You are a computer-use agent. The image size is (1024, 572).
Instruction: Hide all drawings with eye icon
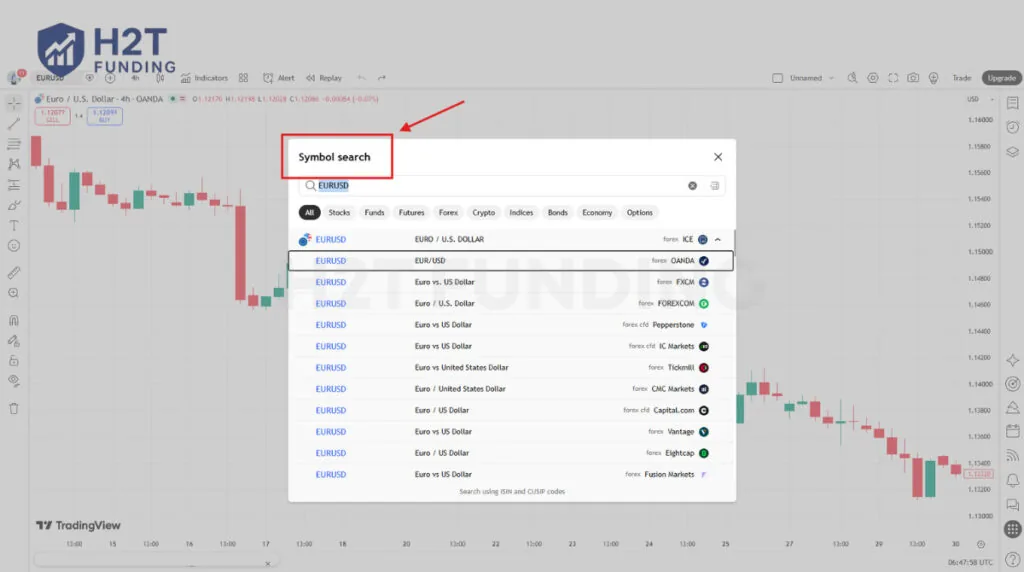(14, 381)
